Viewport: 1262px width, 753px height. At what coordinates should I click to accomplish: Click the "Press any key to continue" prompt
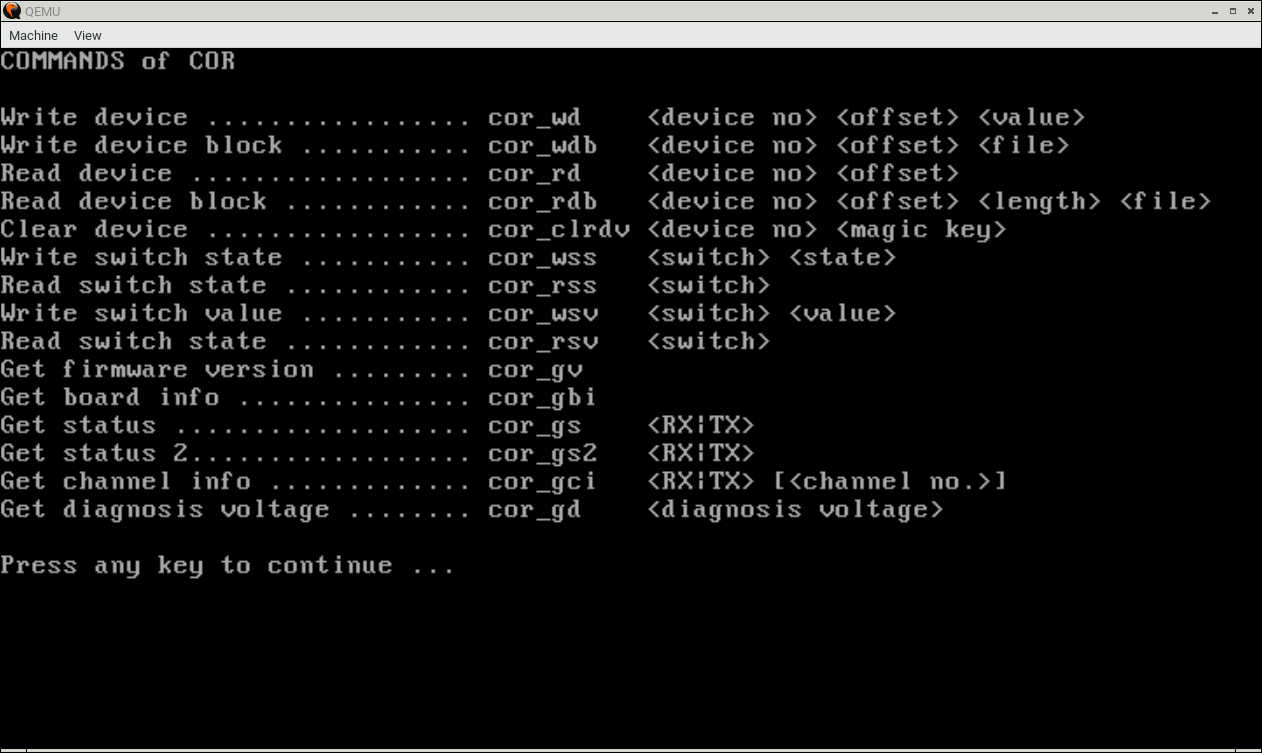227,566
